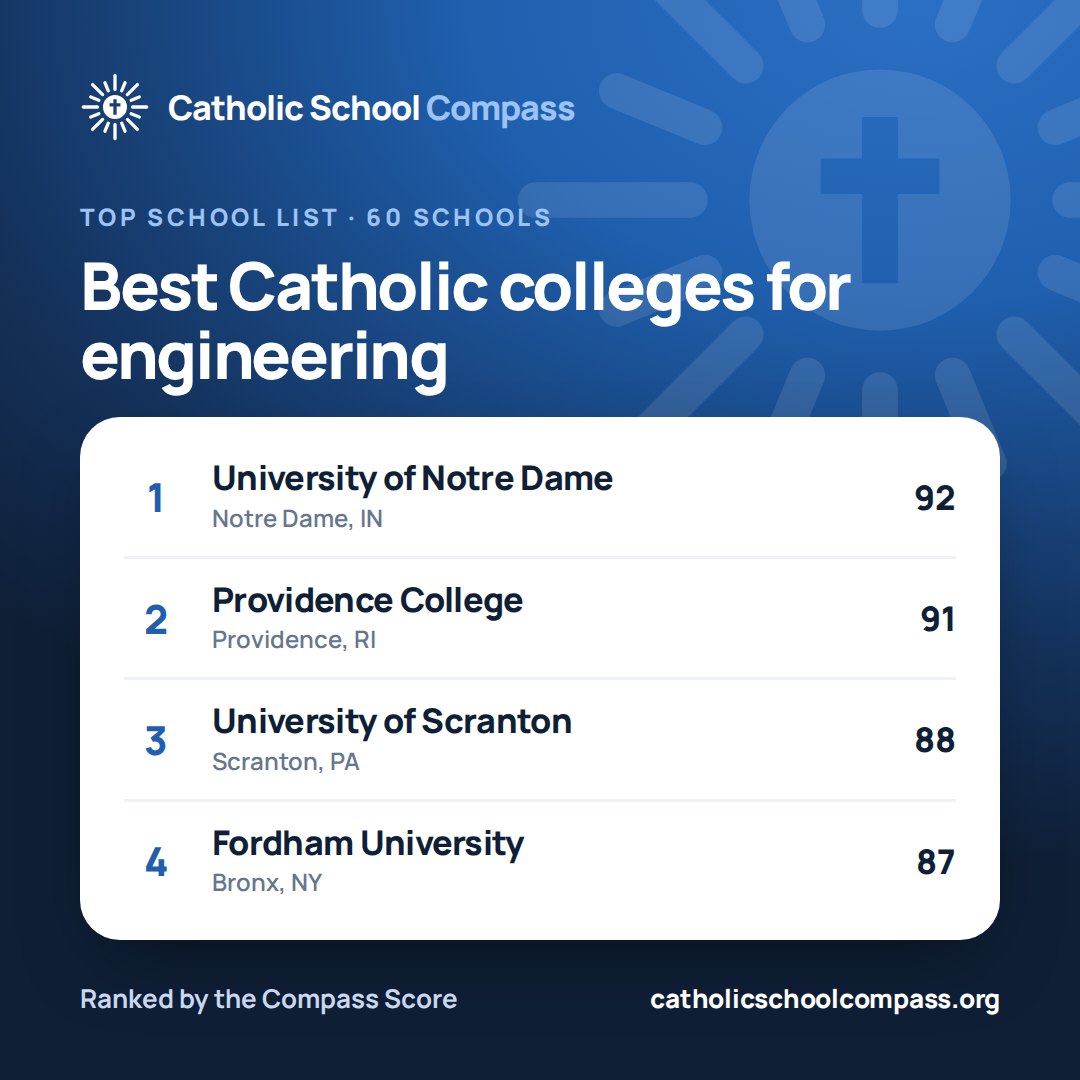Open the Catholic School Compass brand name

pyautogui.click(x=371, y=109)
